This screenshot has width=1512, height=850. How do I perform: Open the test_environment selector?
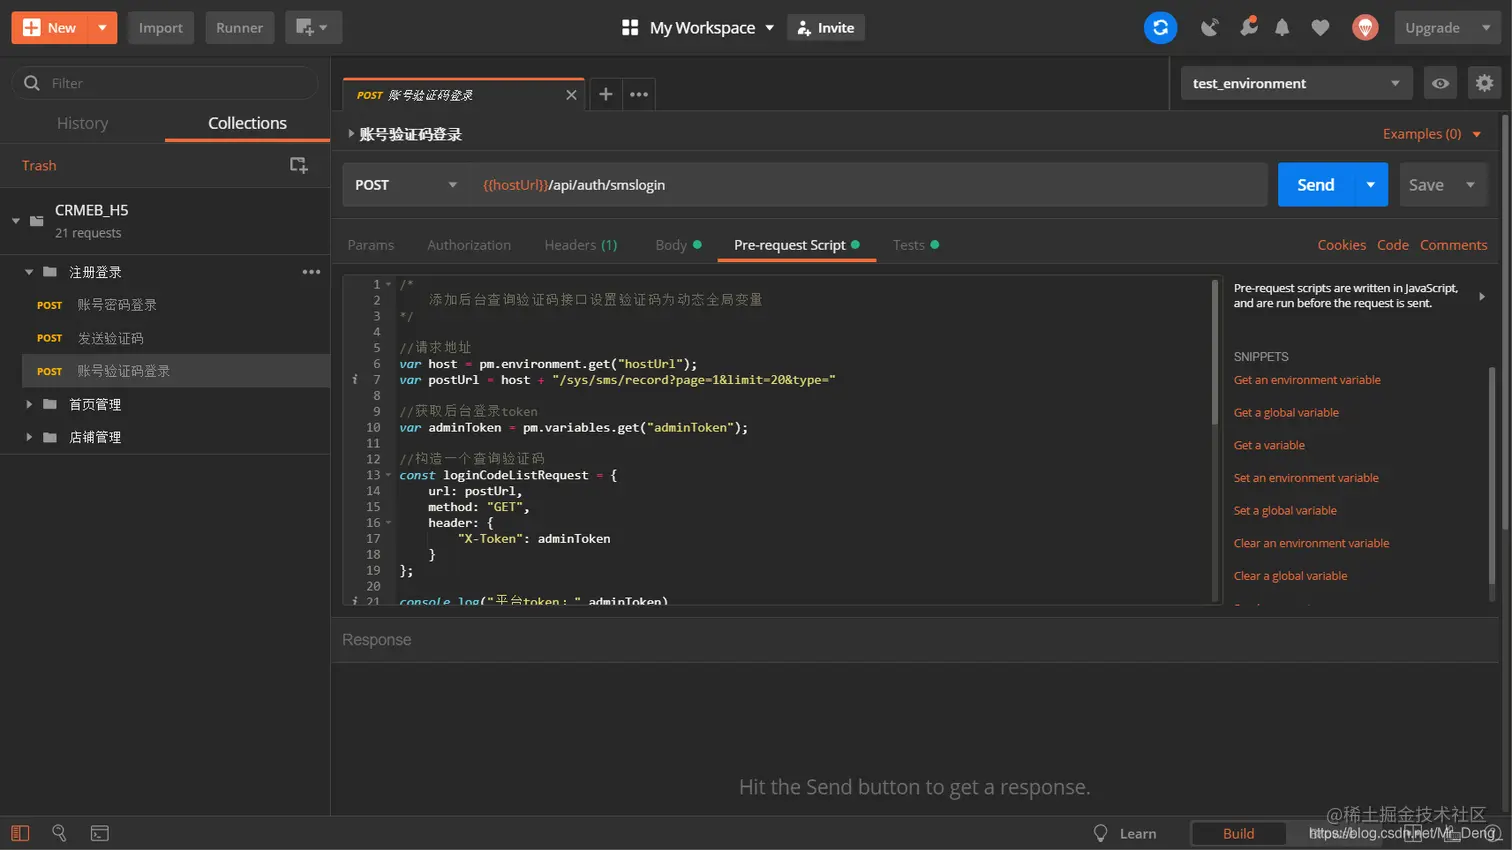tap(1296, 83)
